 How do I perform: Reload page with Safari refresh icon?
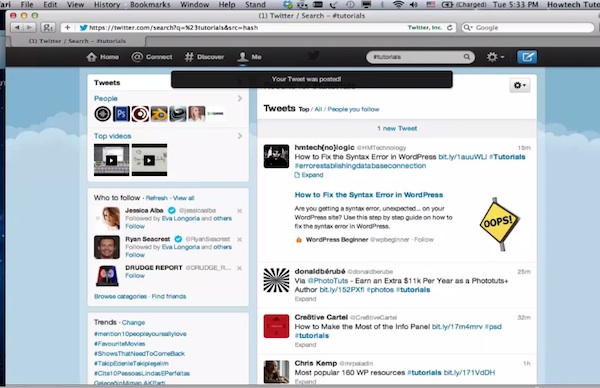pos(450,28)
